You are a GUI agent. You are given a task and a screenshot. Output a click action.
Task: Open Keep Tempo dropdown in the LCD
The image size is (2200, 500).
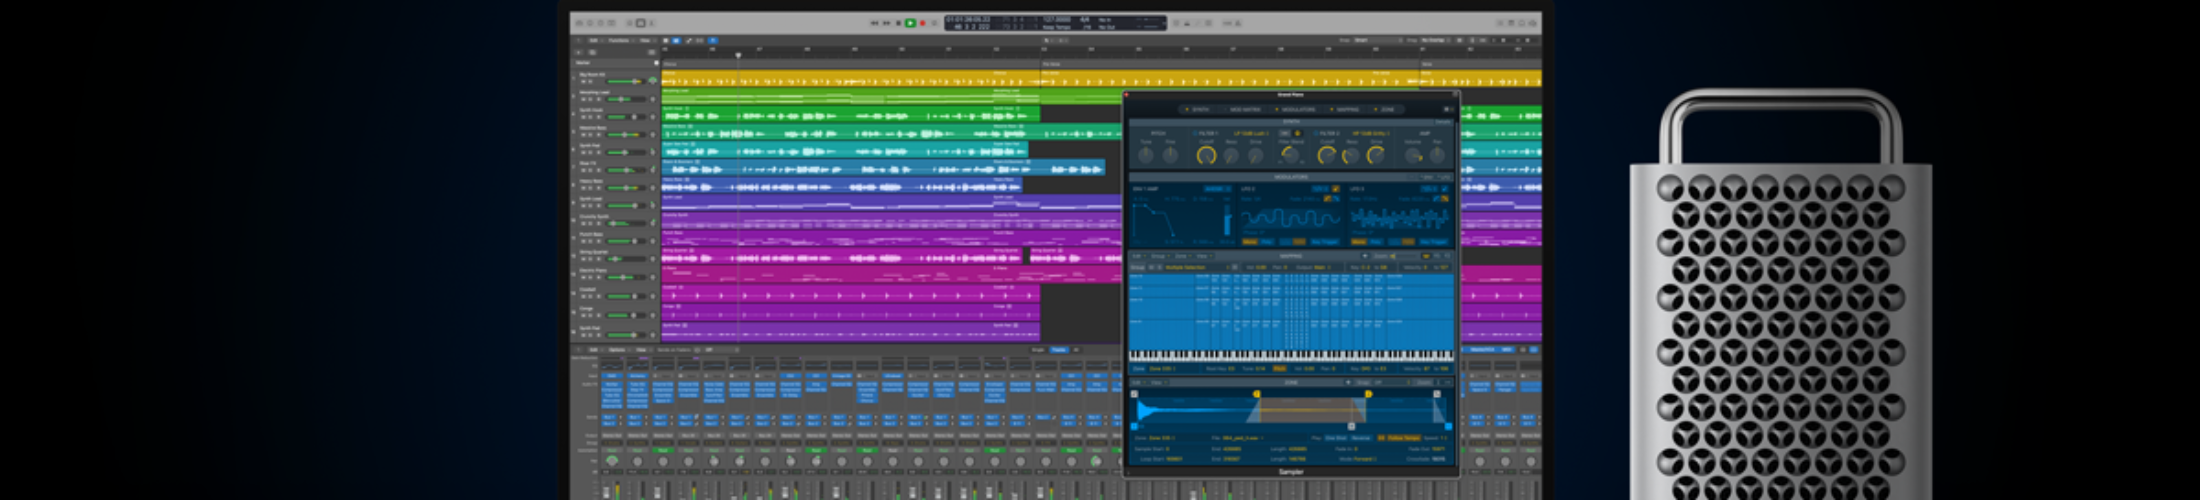[1057, 27]
